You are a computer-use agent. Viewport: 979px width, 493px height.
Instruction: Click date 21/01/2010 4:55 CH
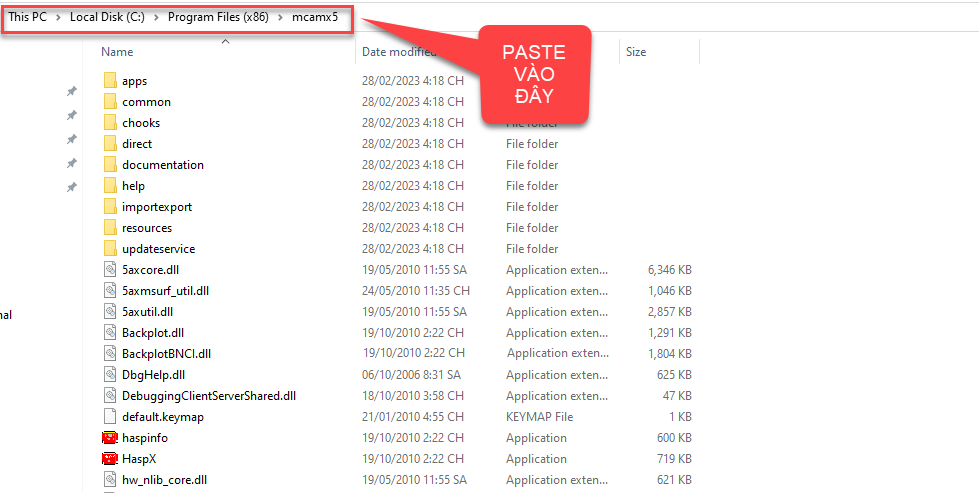click(x=413, y=417)
